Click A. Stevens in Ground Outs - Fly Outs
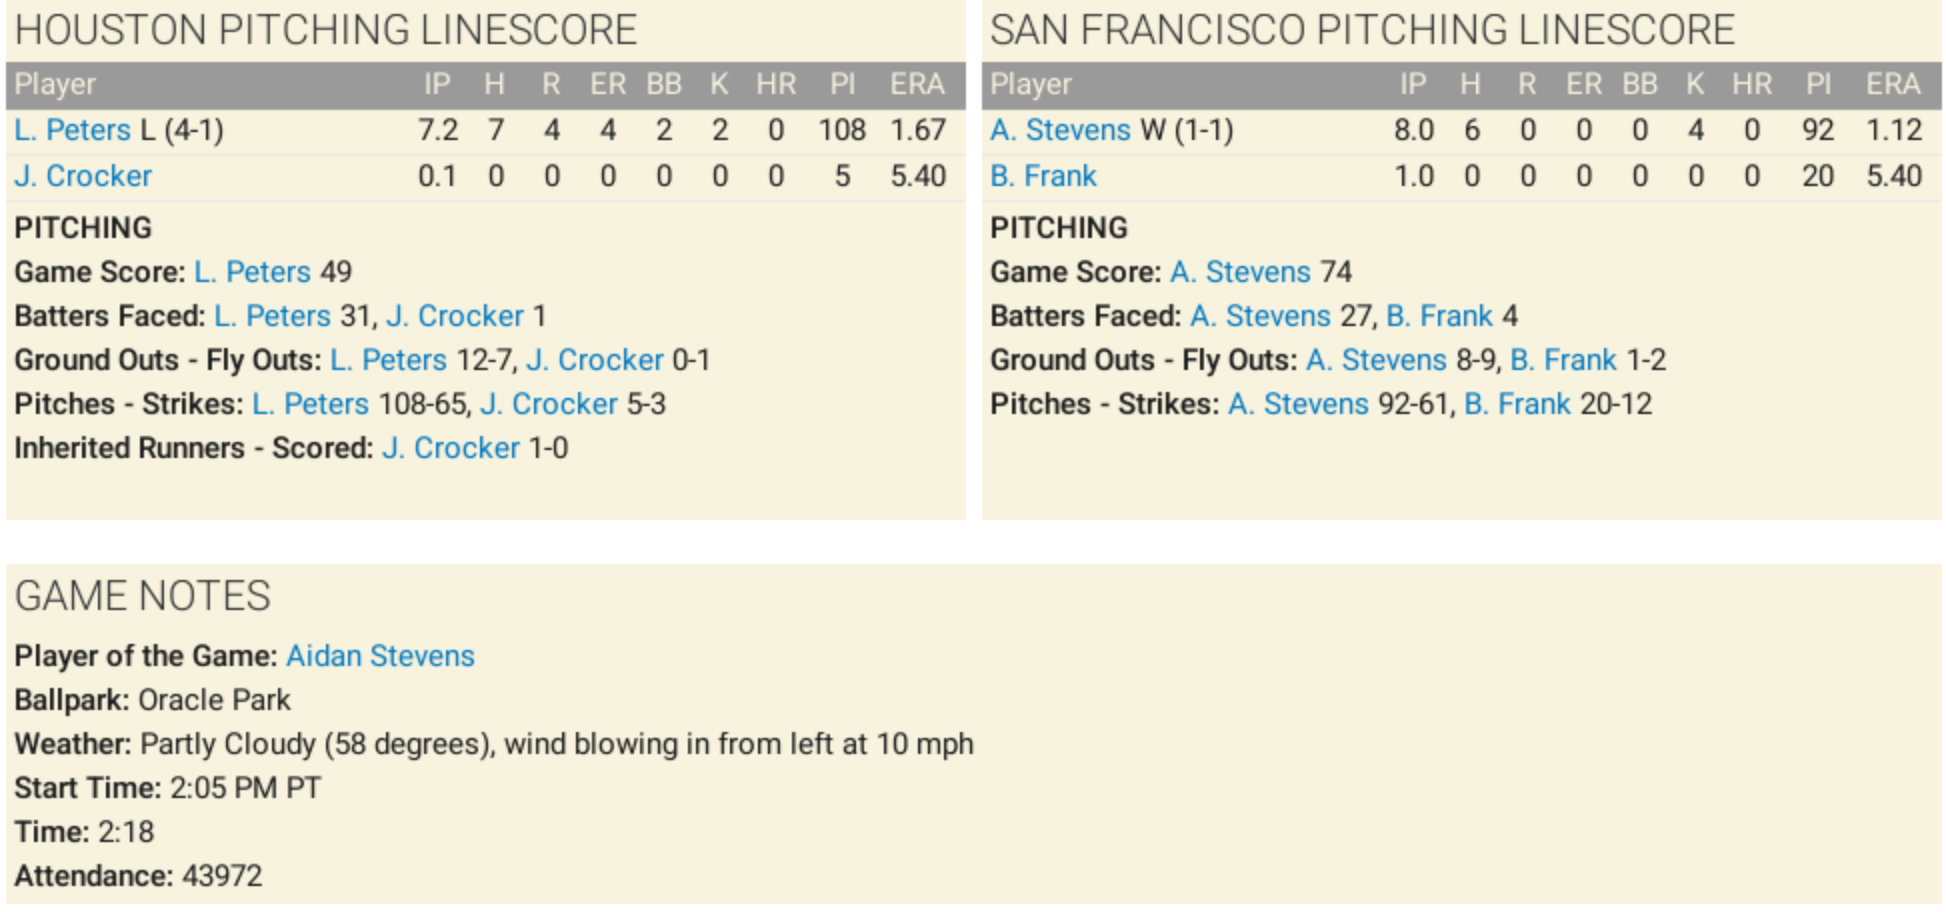 [1376, 360]
